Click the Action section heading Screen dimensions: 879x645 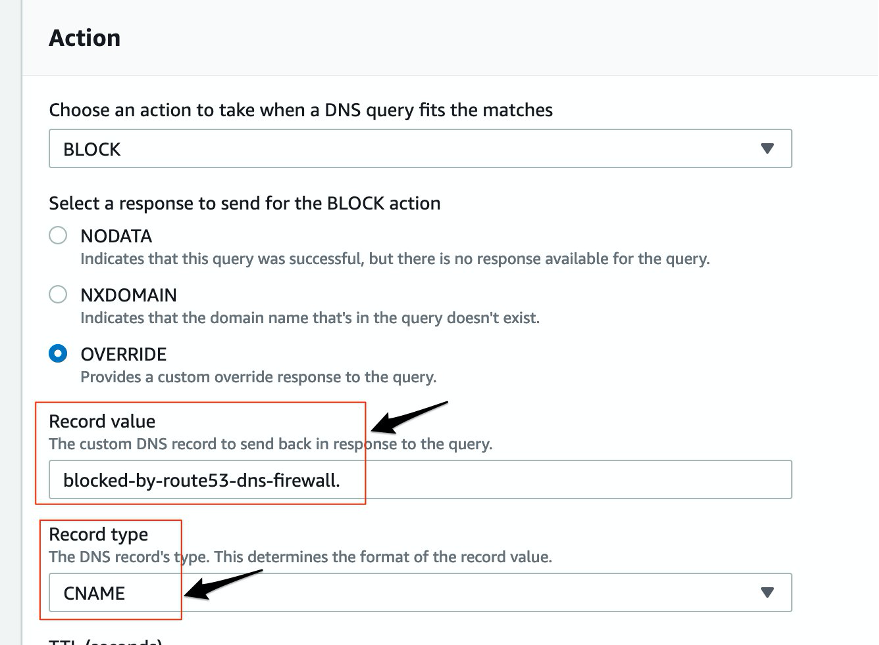pos(85,38)
